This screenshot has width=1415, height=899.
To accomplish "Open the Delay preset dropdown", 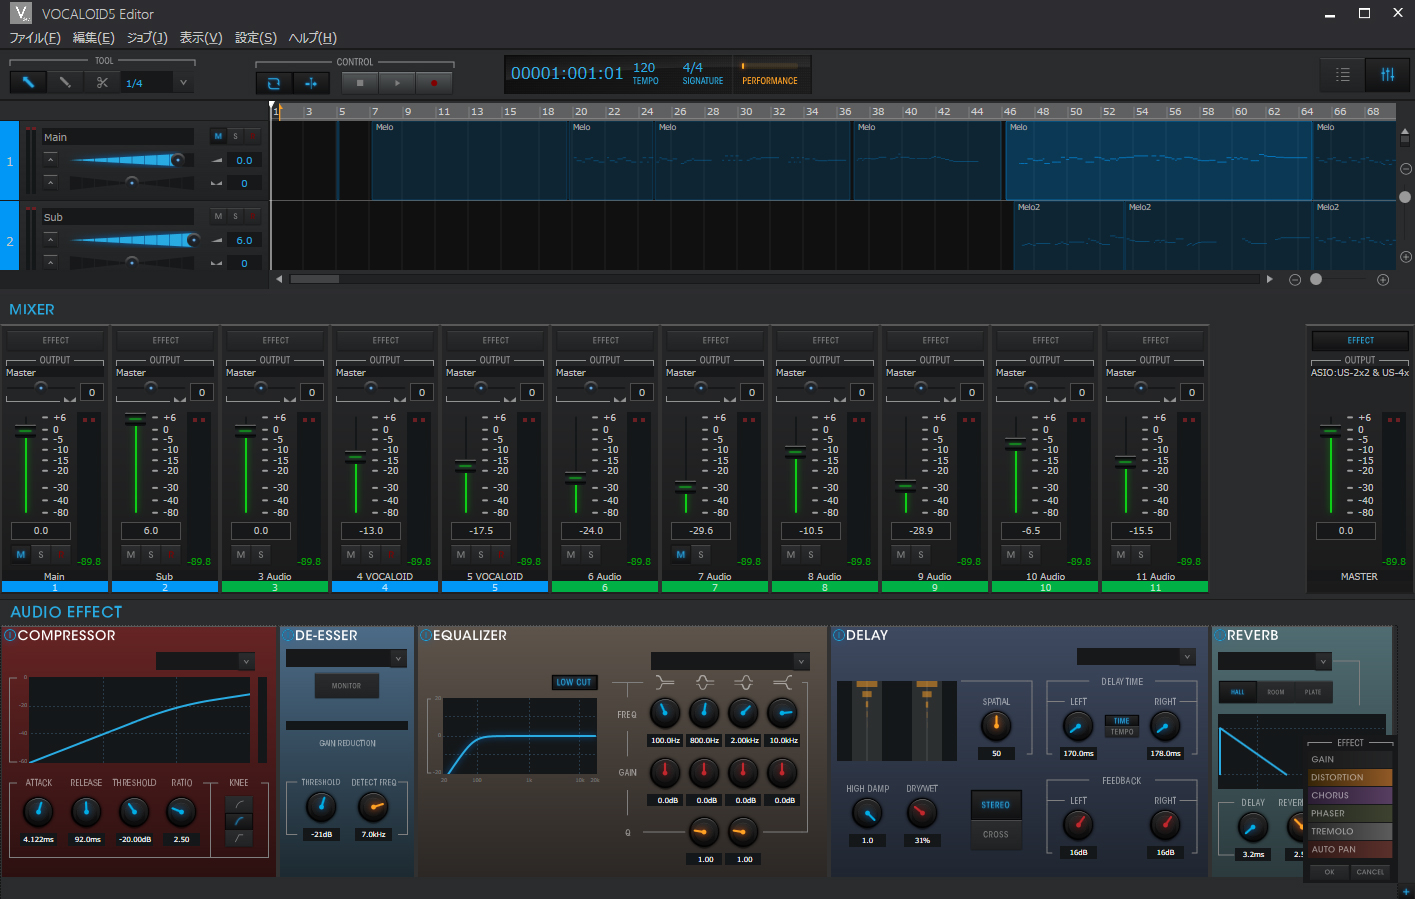I will coord(1187,657).
